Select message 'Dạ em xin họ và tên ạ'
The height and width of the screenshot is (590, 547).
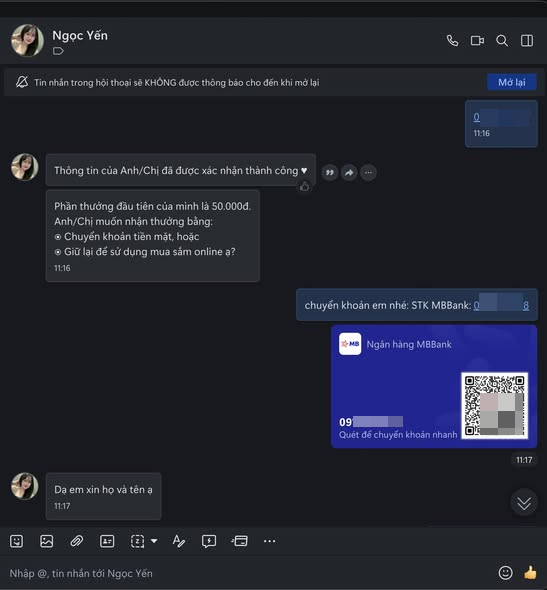[103, 496]
